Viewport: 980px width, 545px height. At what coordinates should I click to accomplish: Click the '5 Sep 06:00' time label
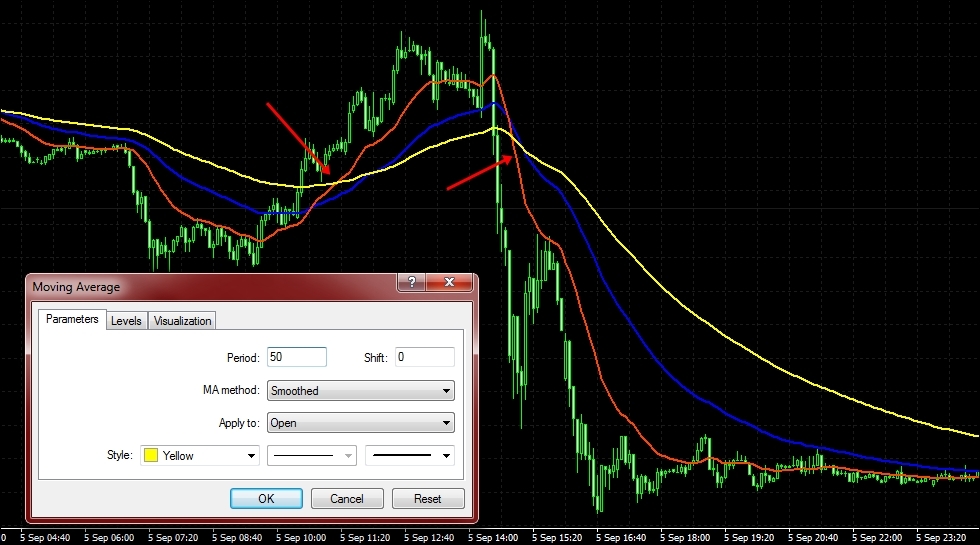[109, 538]
